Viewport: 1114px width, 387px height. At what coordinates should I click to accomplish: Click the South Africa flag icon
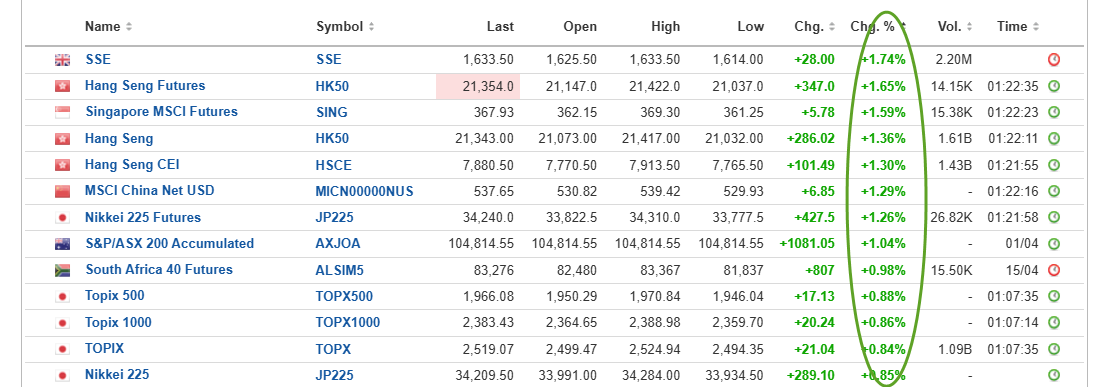[63, 271]
